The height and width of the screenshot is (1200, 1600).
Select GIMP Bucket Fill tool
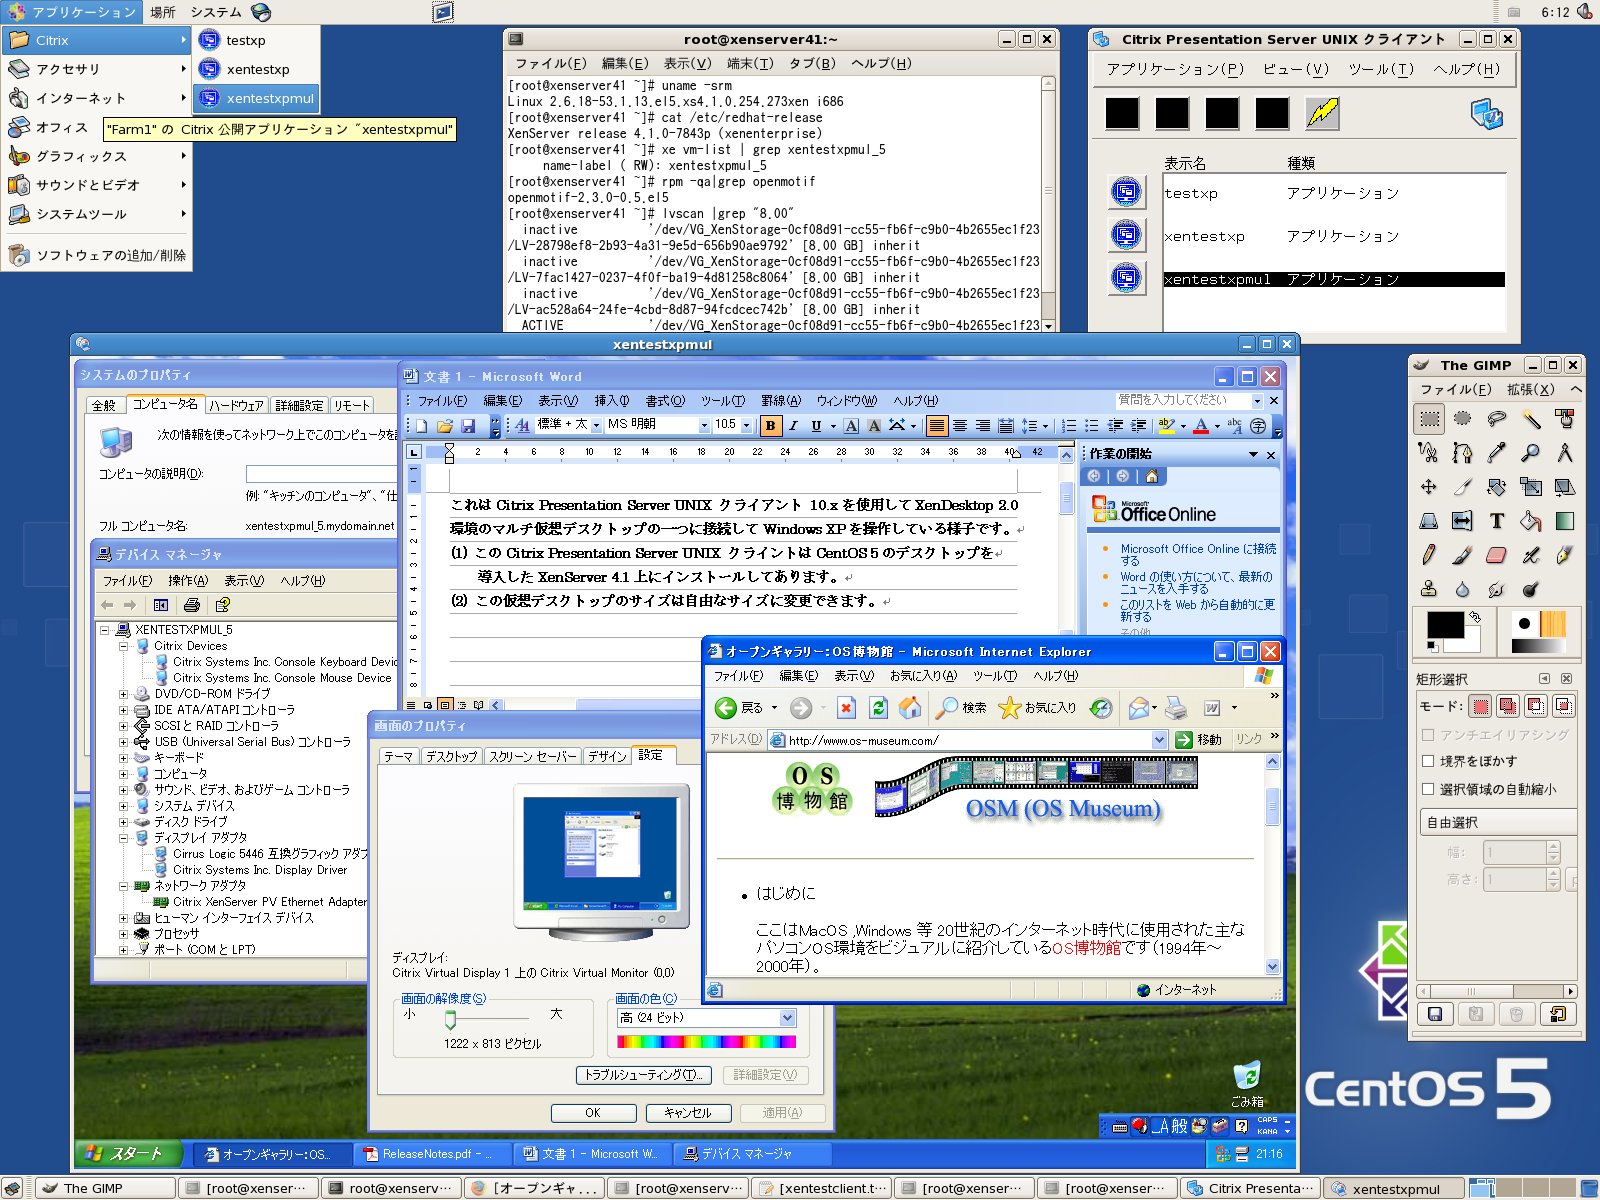click(1530, 521)
